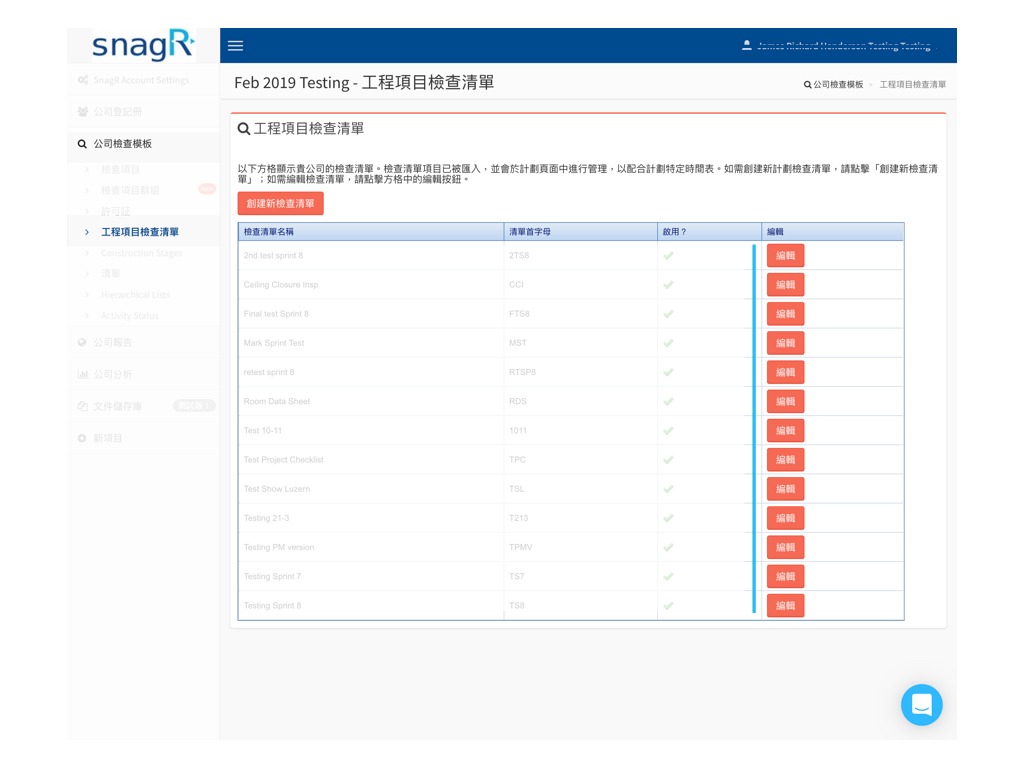
Task: Click the 新項目 plus icon
Action: click(x=82, y=438)
